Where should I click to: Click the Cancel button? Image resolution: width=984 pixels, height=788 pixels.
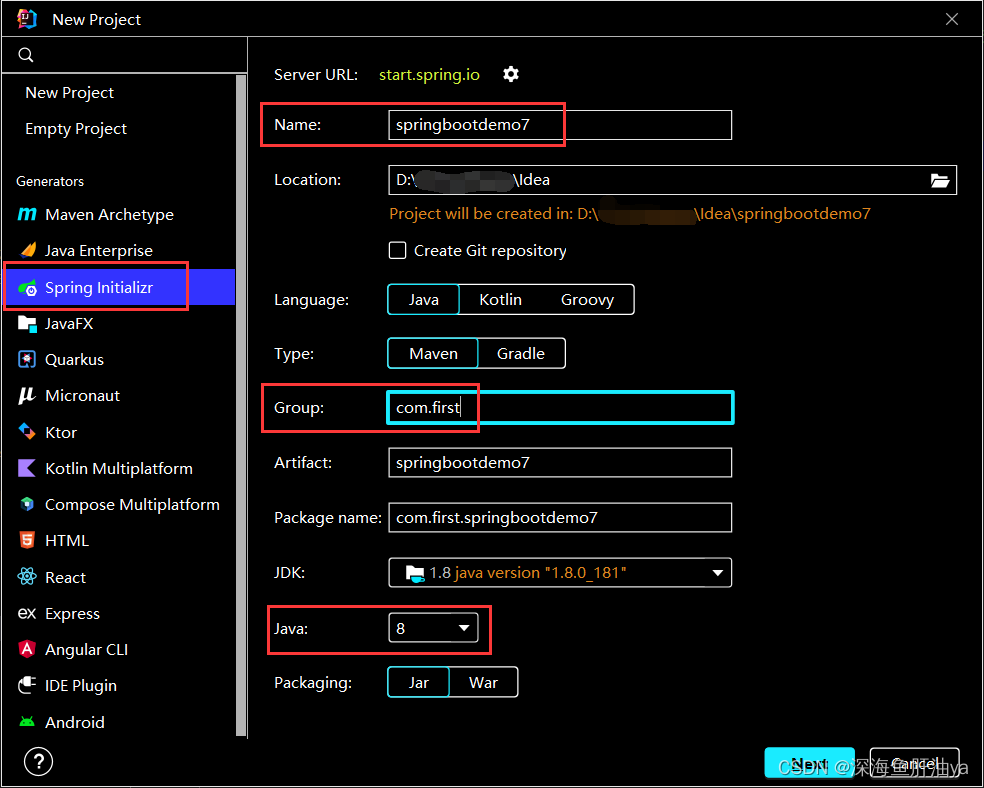pyautogui.click(x=914, y=764)
